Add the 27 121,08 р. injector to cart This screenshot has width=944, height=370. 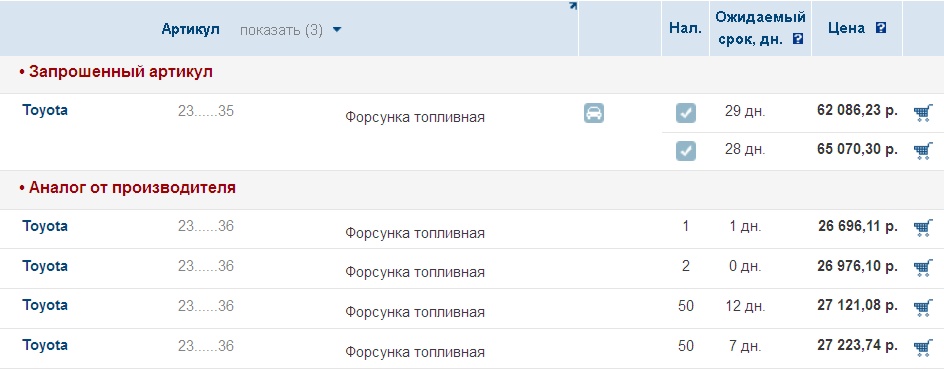point(923,307)
